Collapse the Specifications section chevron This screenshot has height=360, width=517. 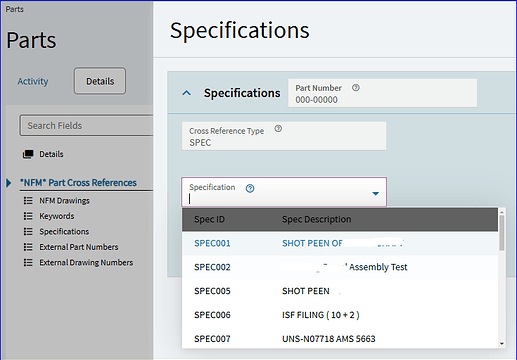click(x=187, y=93)
